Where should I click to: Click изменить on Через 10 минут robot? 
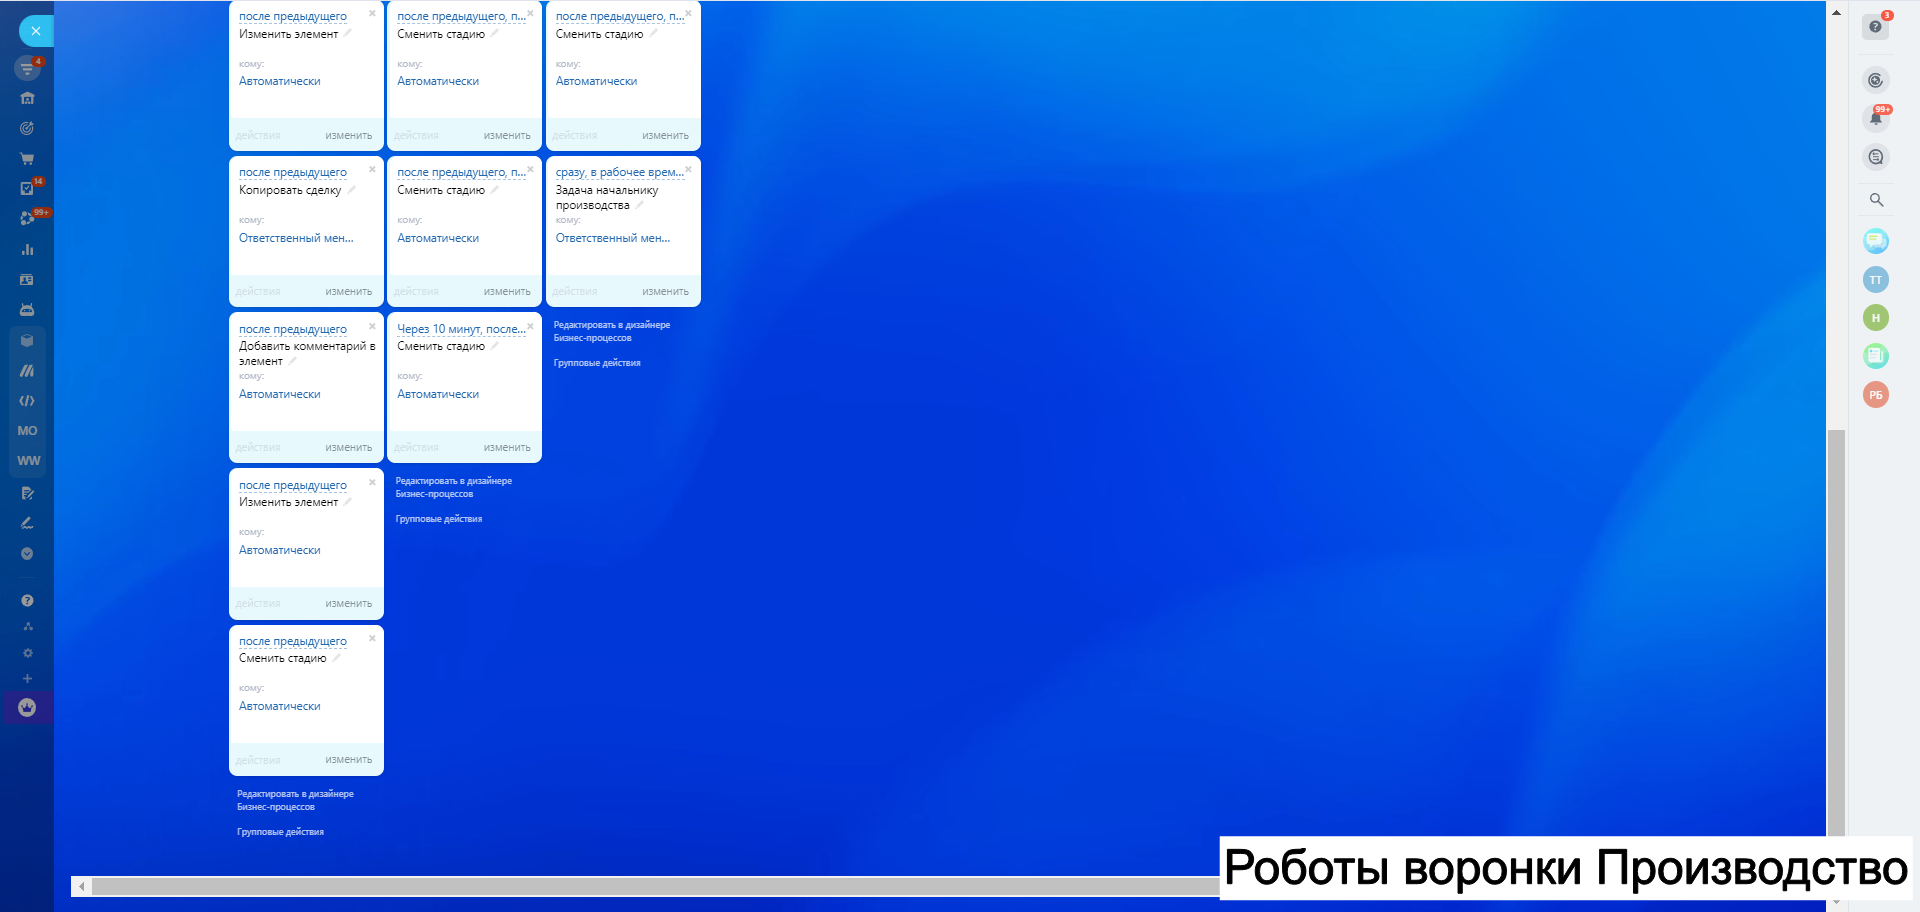tap(507, 448)
